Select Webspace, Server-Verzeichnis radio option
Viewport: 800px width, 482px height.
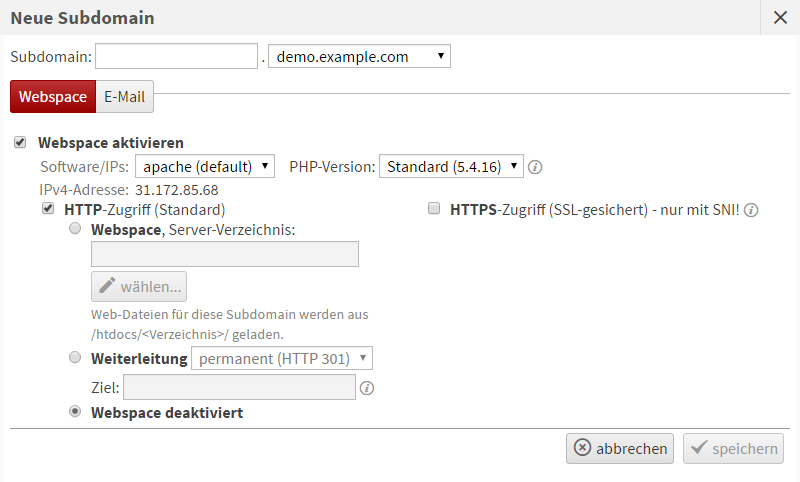(75, 230)
